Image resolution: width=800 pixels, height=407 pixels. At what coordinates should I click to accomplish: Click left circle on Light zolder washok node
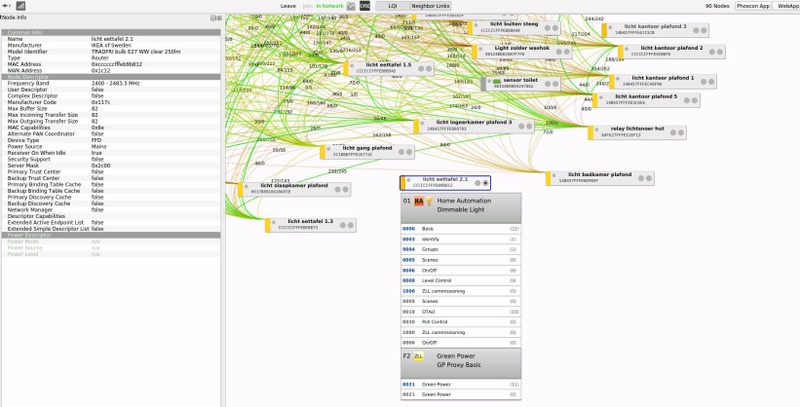(559, 52)
